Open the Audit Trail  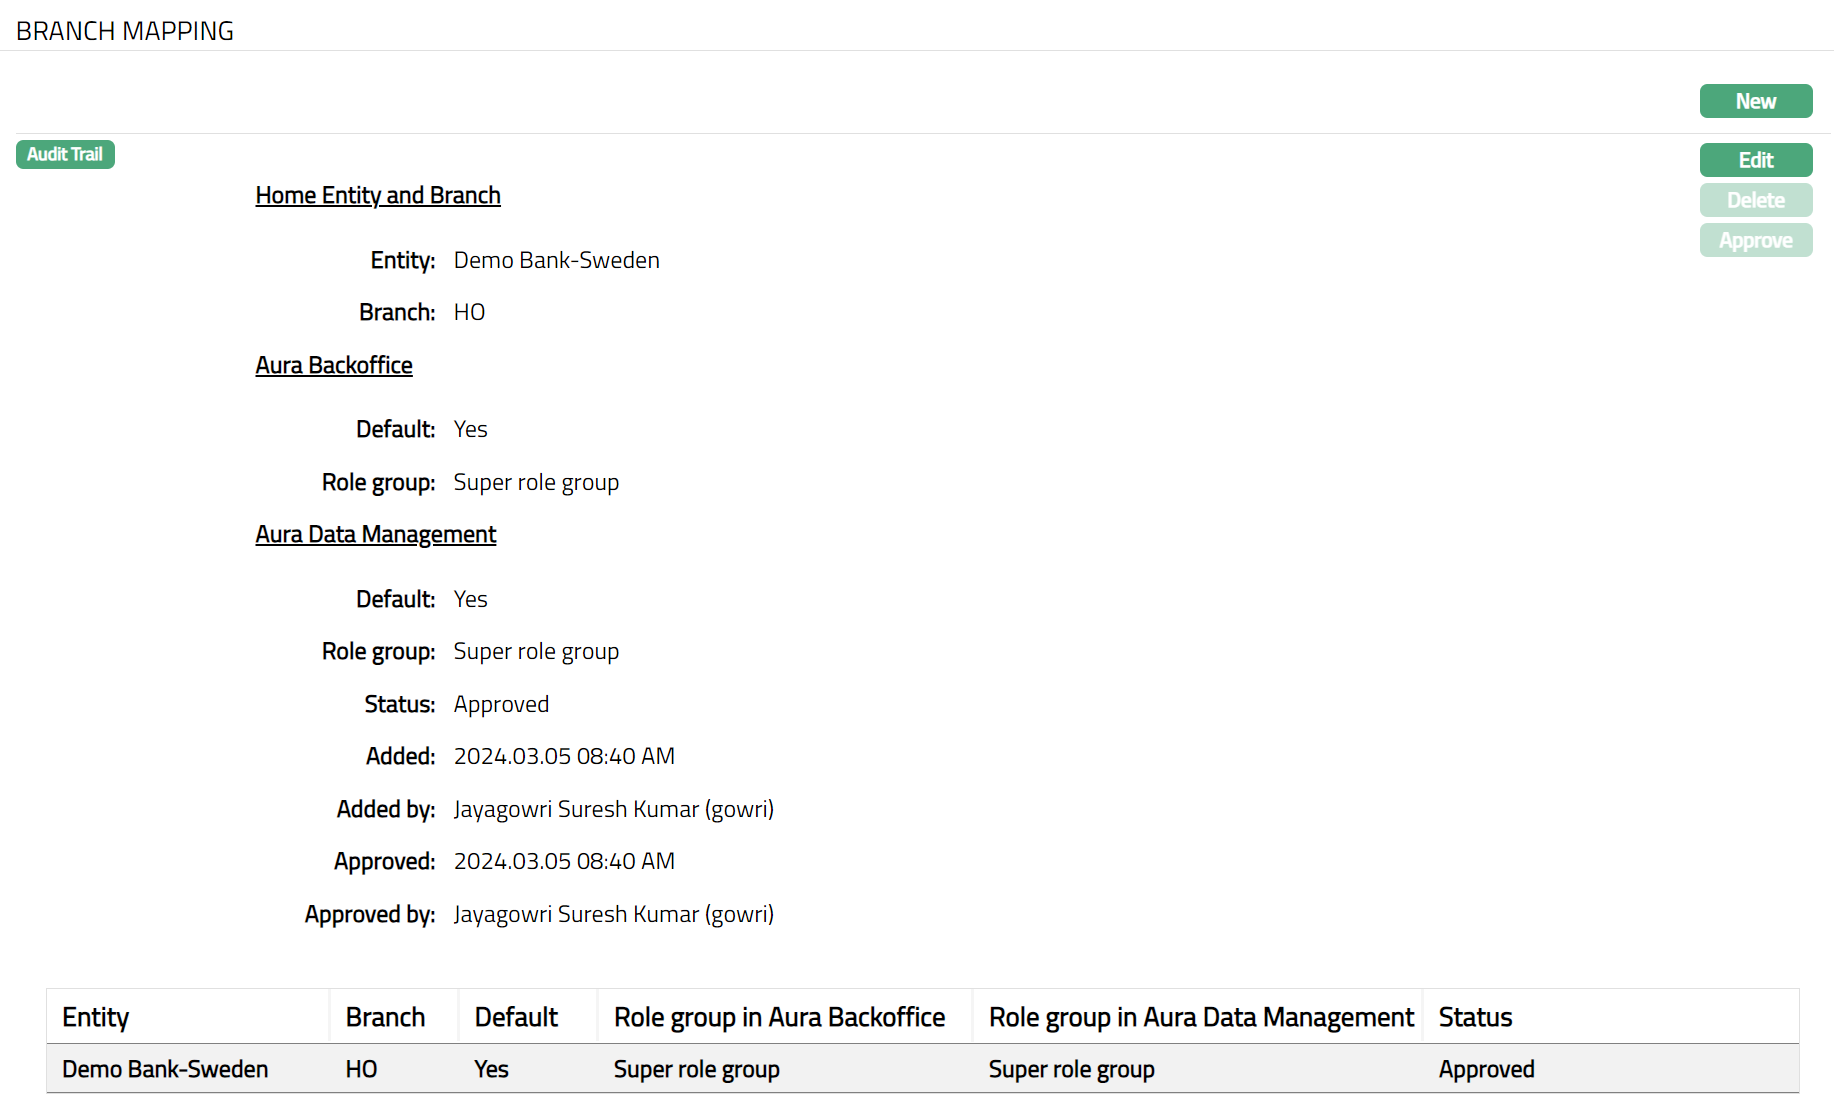pyautogui.click(x=65, y=154)
